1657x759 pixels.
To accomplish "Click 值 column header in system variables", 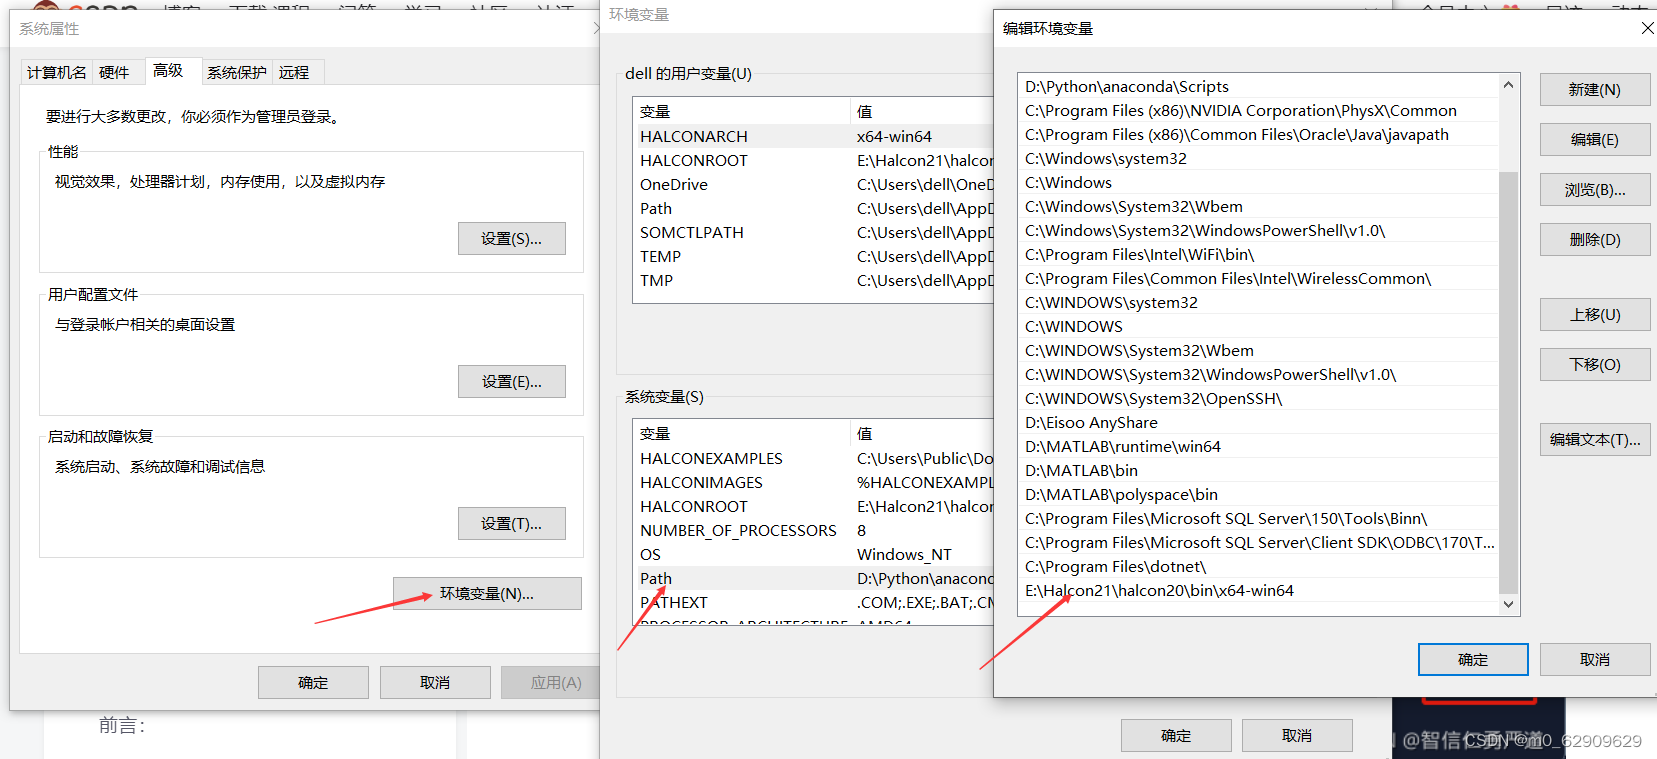I will tap(921, 434).
